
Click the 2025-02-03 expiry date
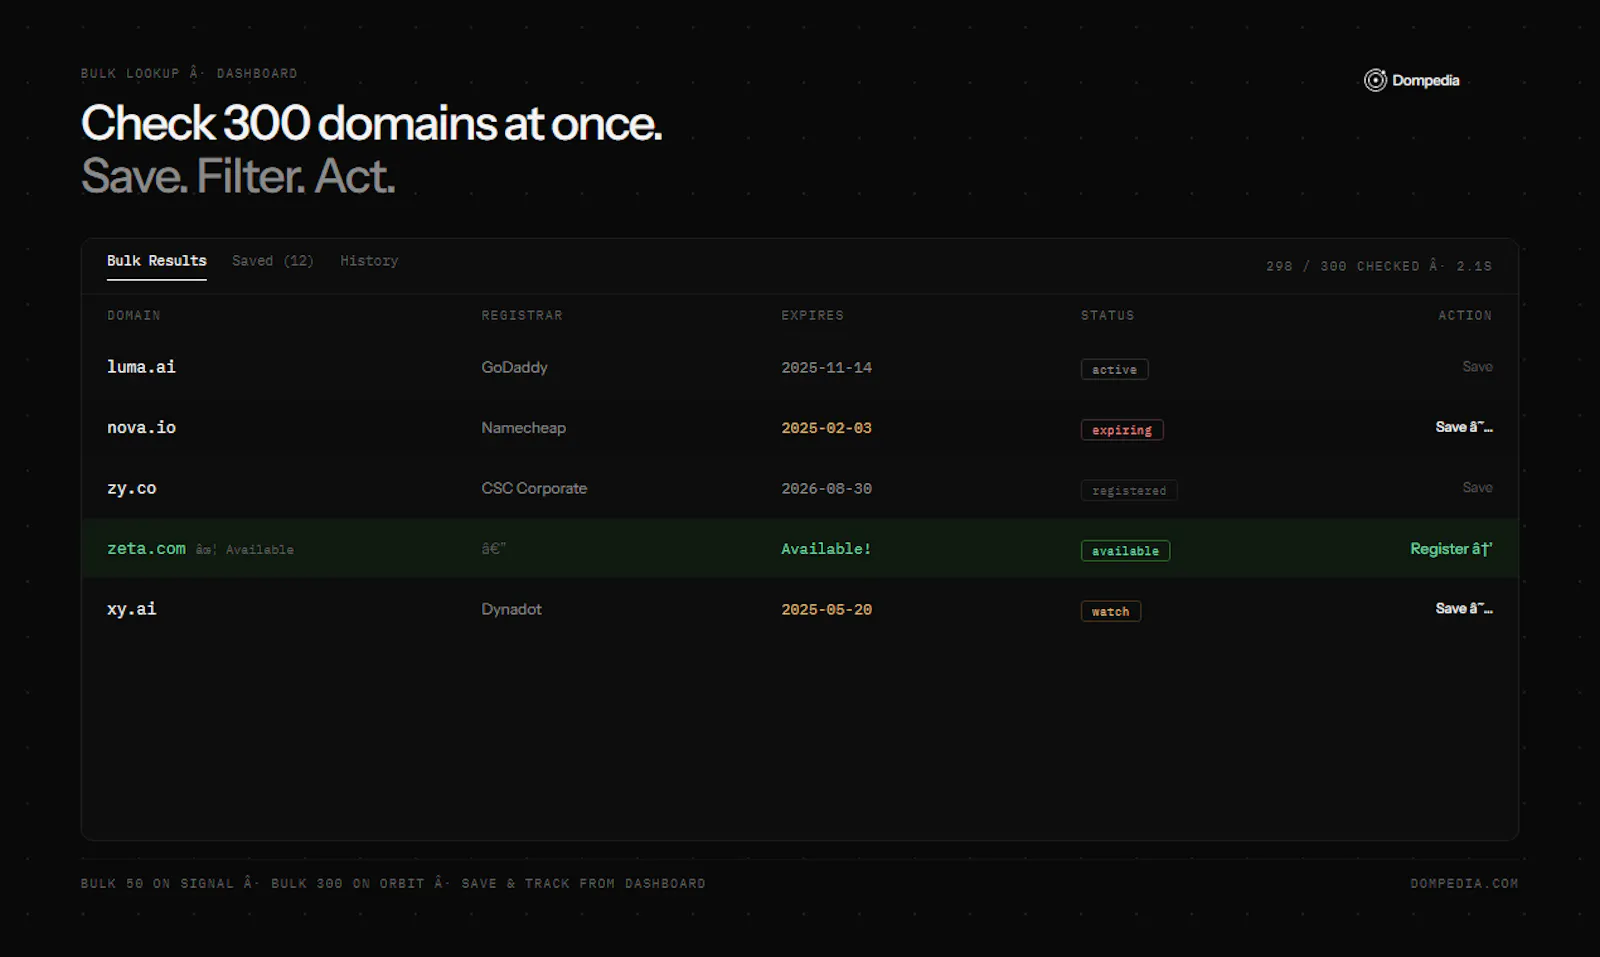(826, 428)
